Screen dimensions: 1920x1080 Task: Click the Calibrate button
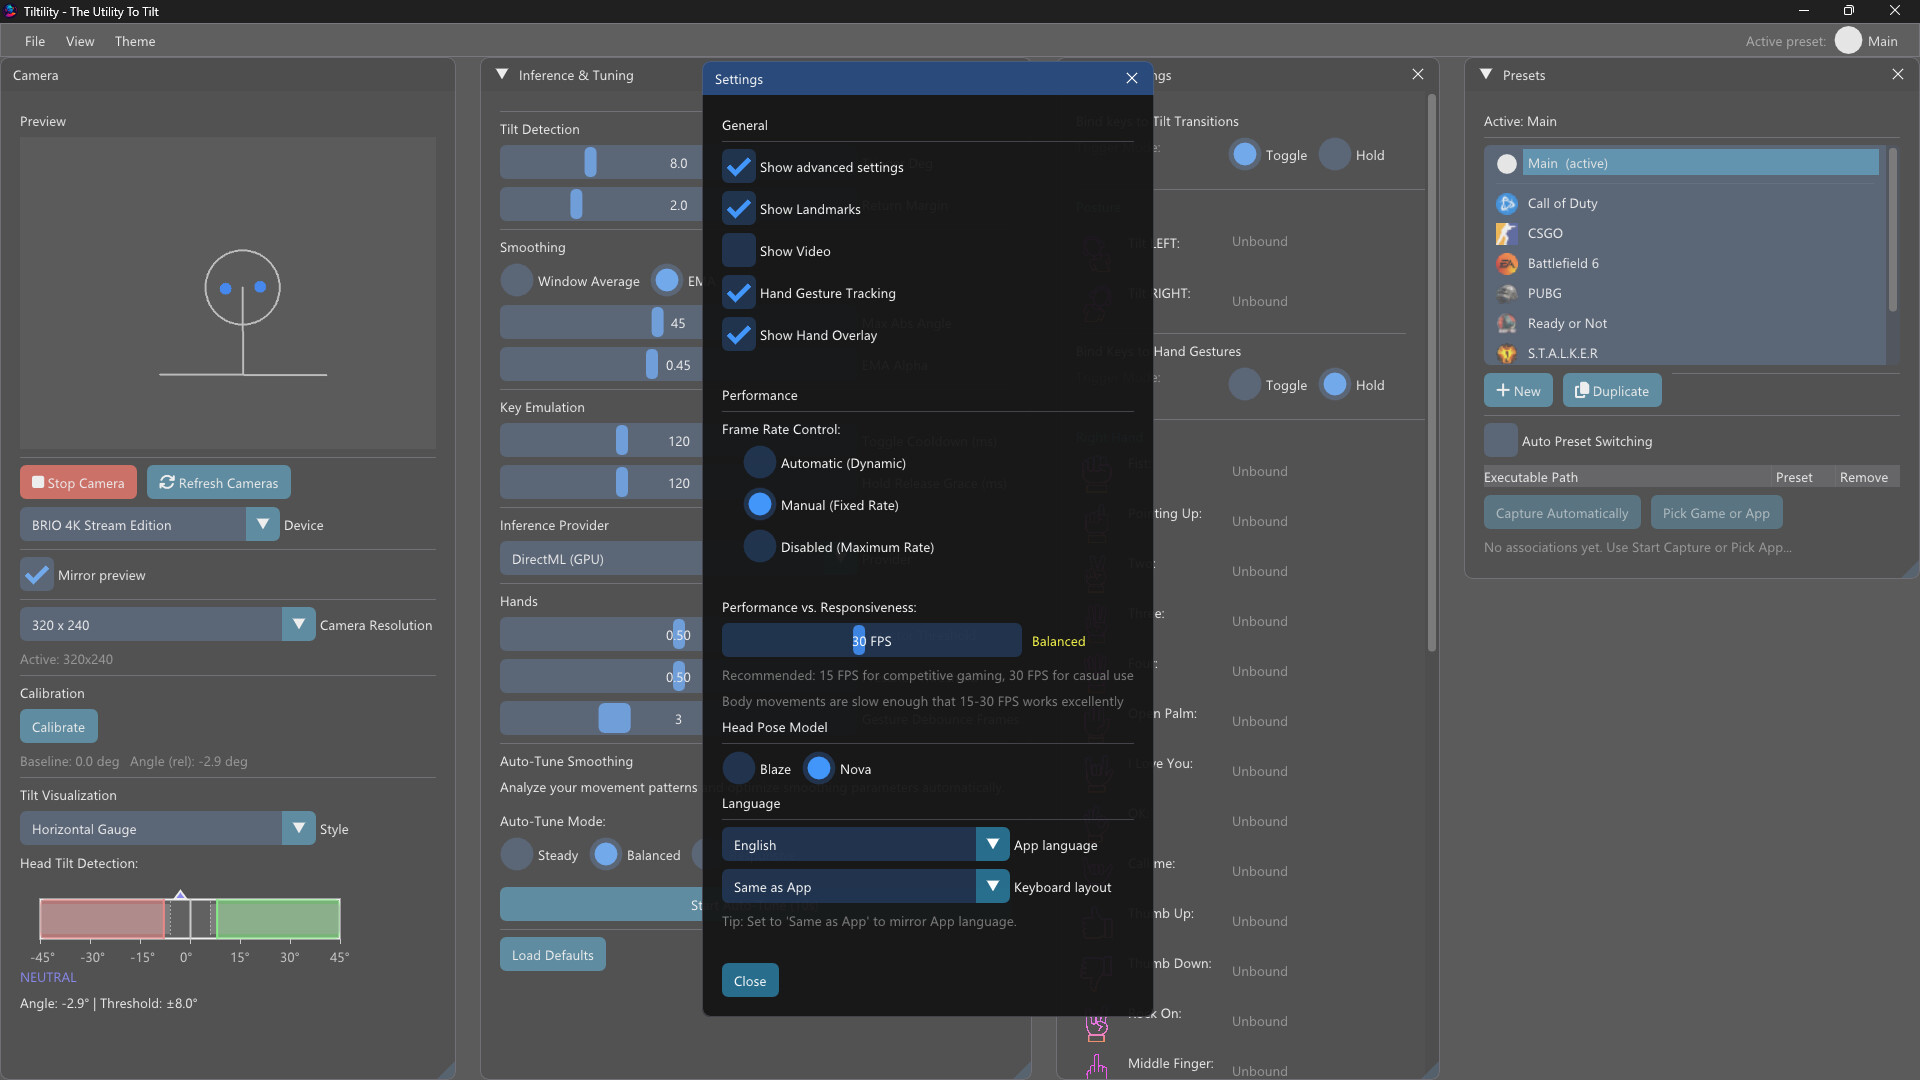57,726
